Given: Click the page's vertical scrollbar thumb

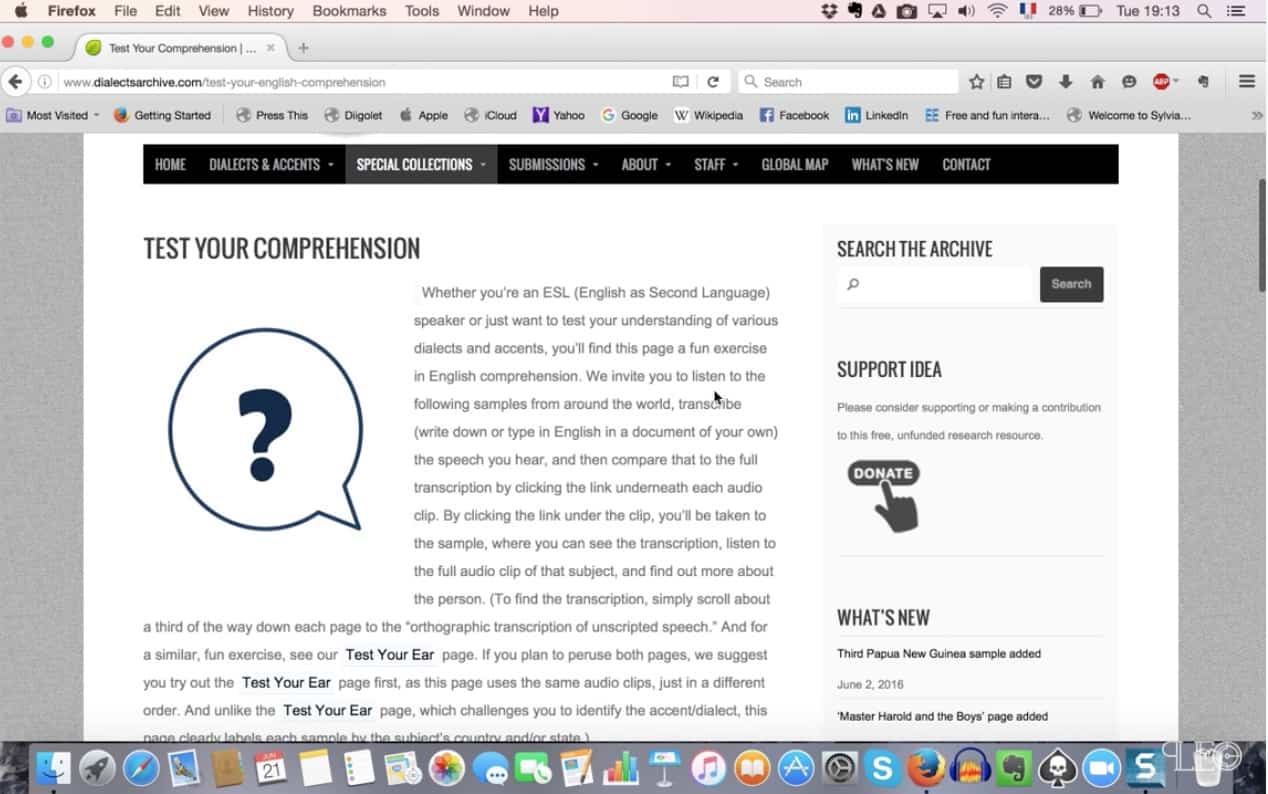Looking at the screenshot, I should pyautogui.click(x=1261, y=235).
